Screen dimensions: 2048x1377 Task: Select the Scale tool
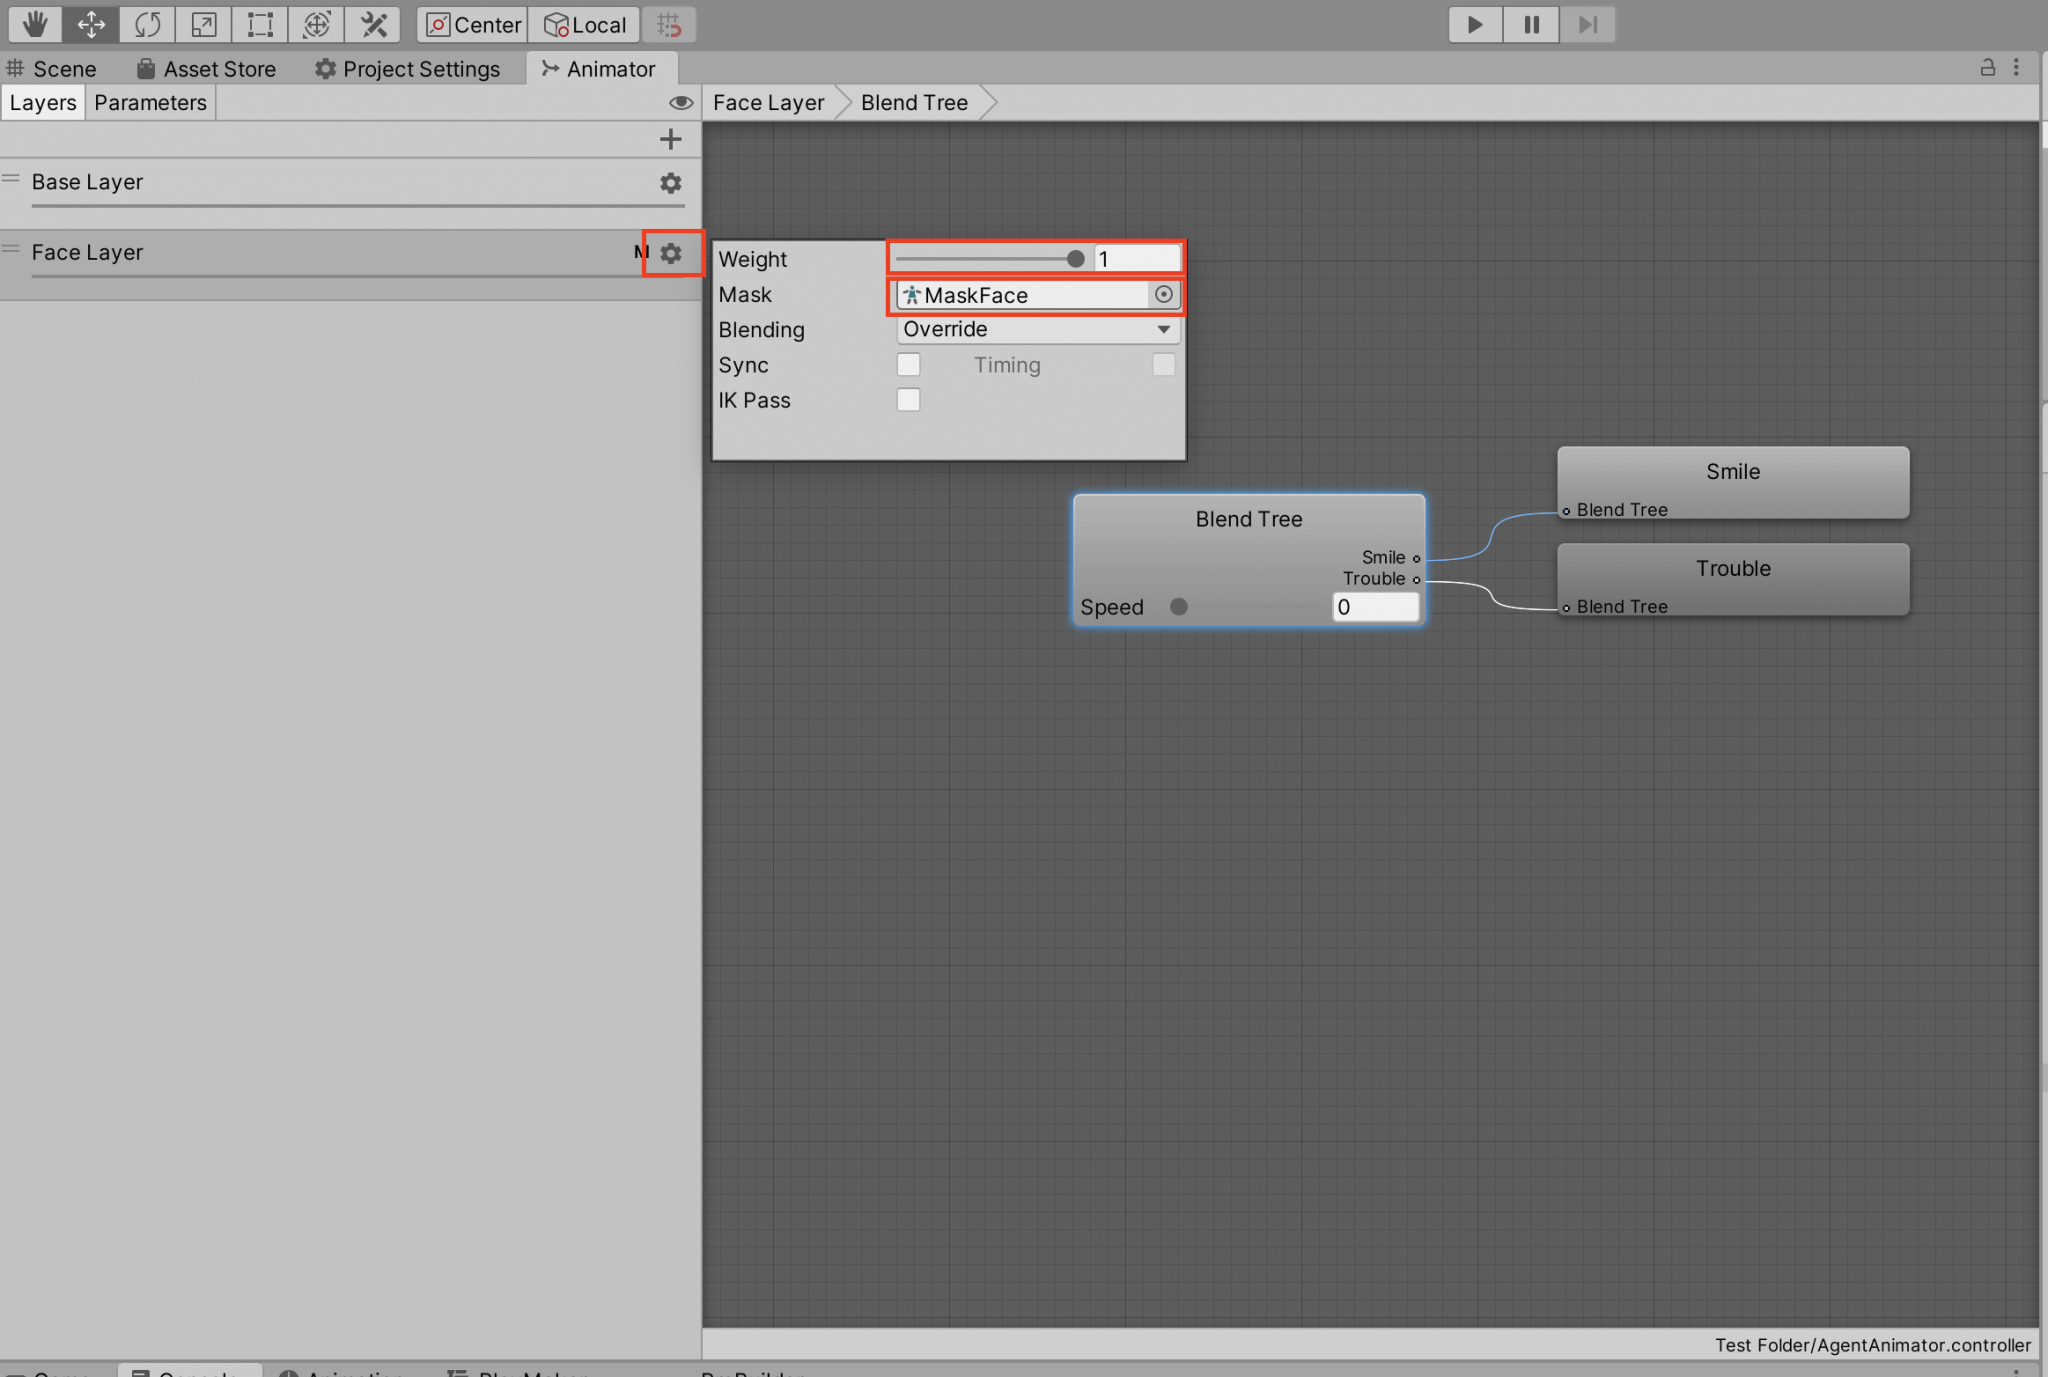[x=203, y=24]
